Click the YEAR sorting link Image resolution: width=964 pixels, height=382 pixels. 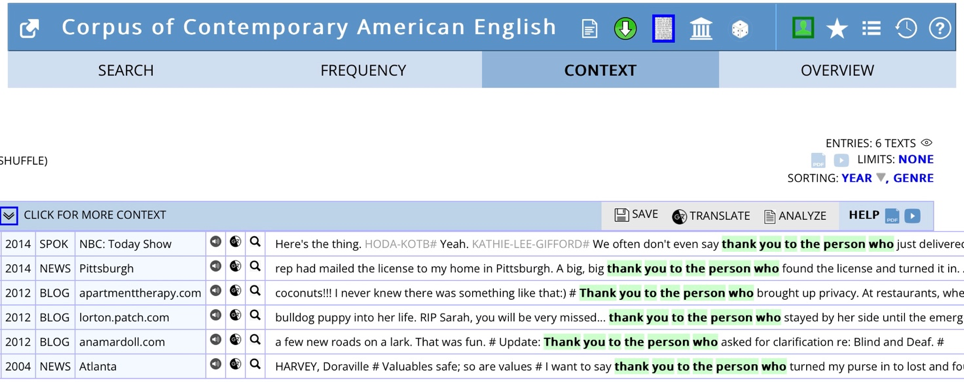tap(856, 178)
